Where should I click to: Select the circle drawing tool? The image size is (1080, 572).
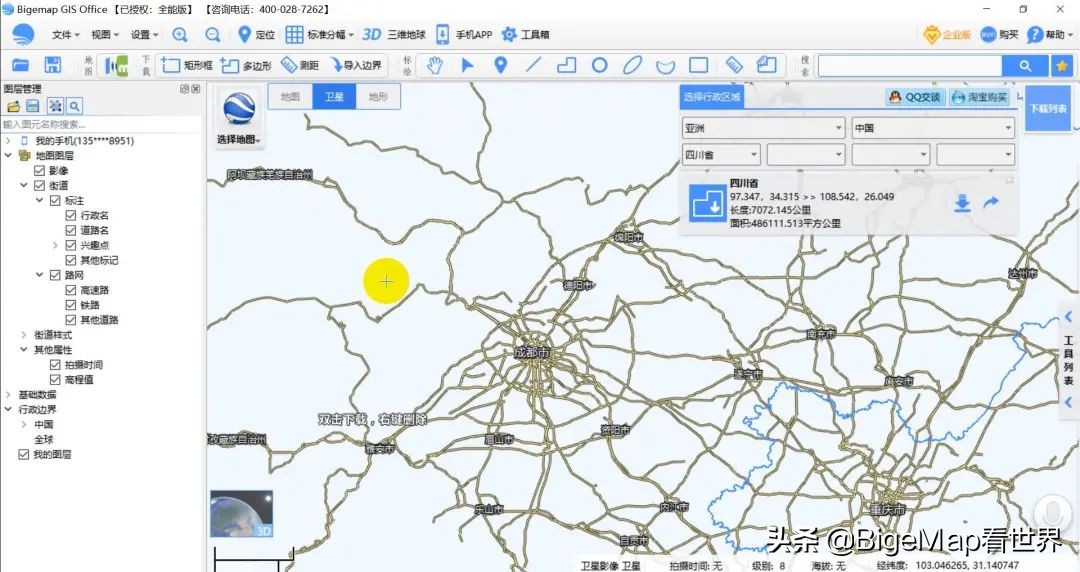(x=599, y=65)
